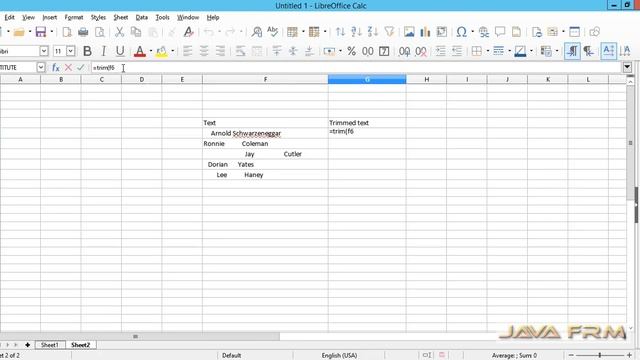Screen dimensions: 640x360
Task: Open the Sheet menu
Action: point(121,18)
